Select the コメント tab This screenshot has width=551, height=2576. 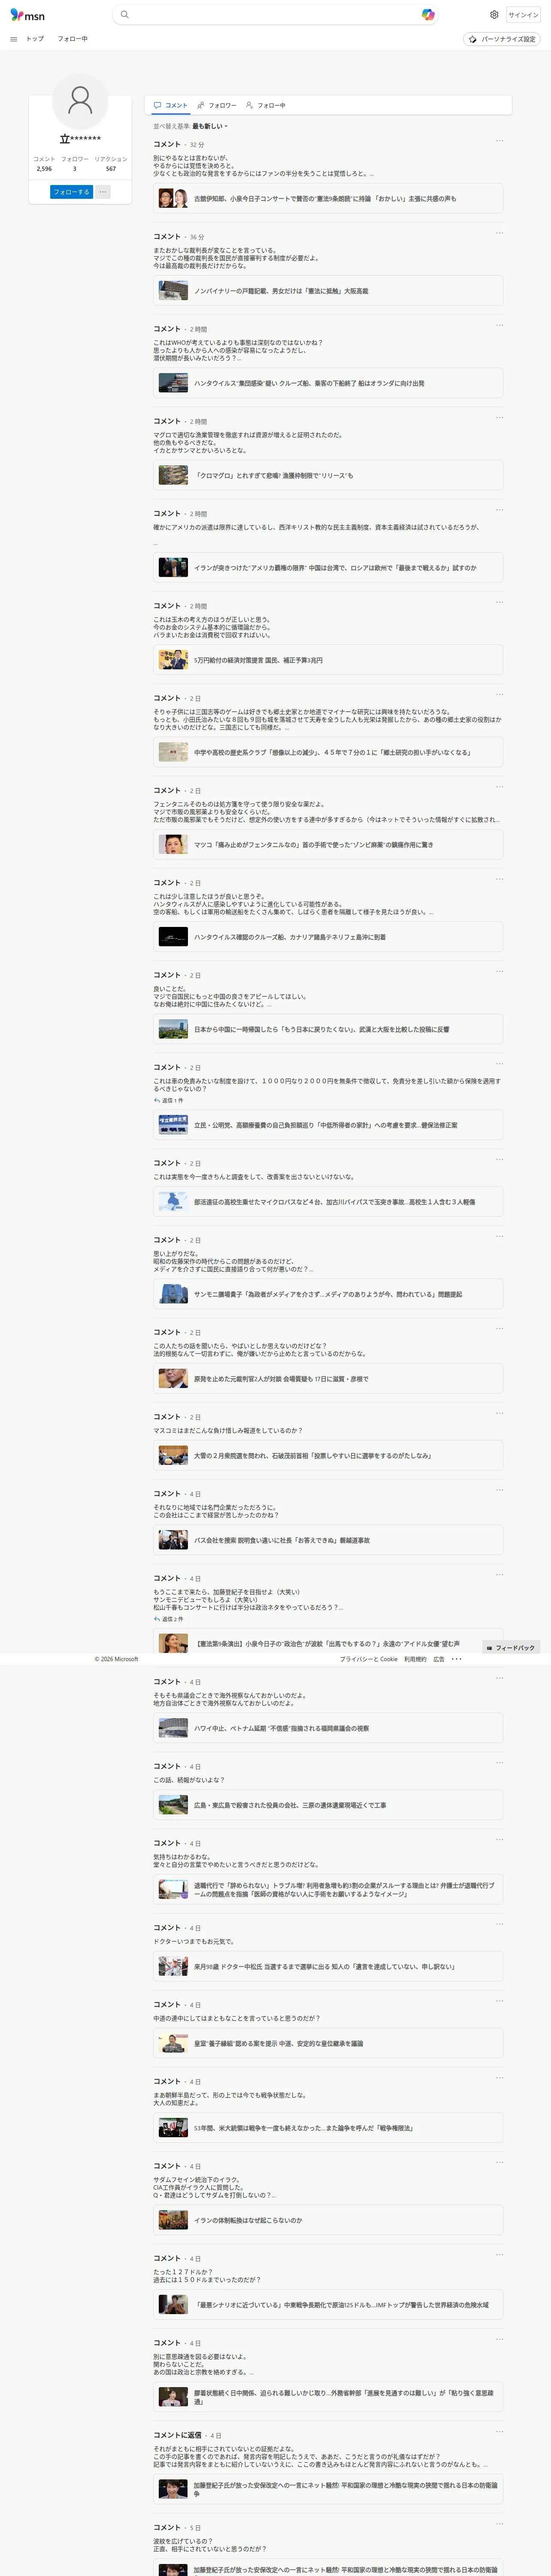click(x=170, y=105)
